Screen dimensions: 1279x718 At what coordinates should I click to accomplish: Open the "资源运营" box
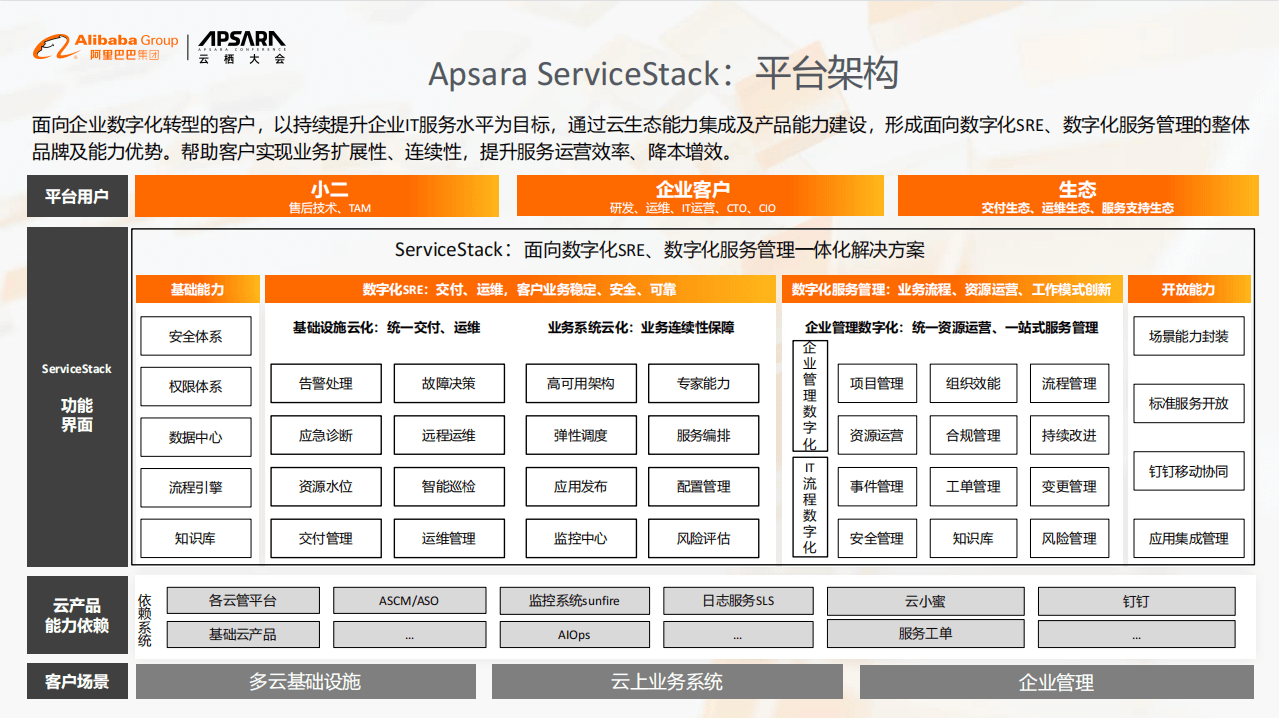tap(877, 435)
